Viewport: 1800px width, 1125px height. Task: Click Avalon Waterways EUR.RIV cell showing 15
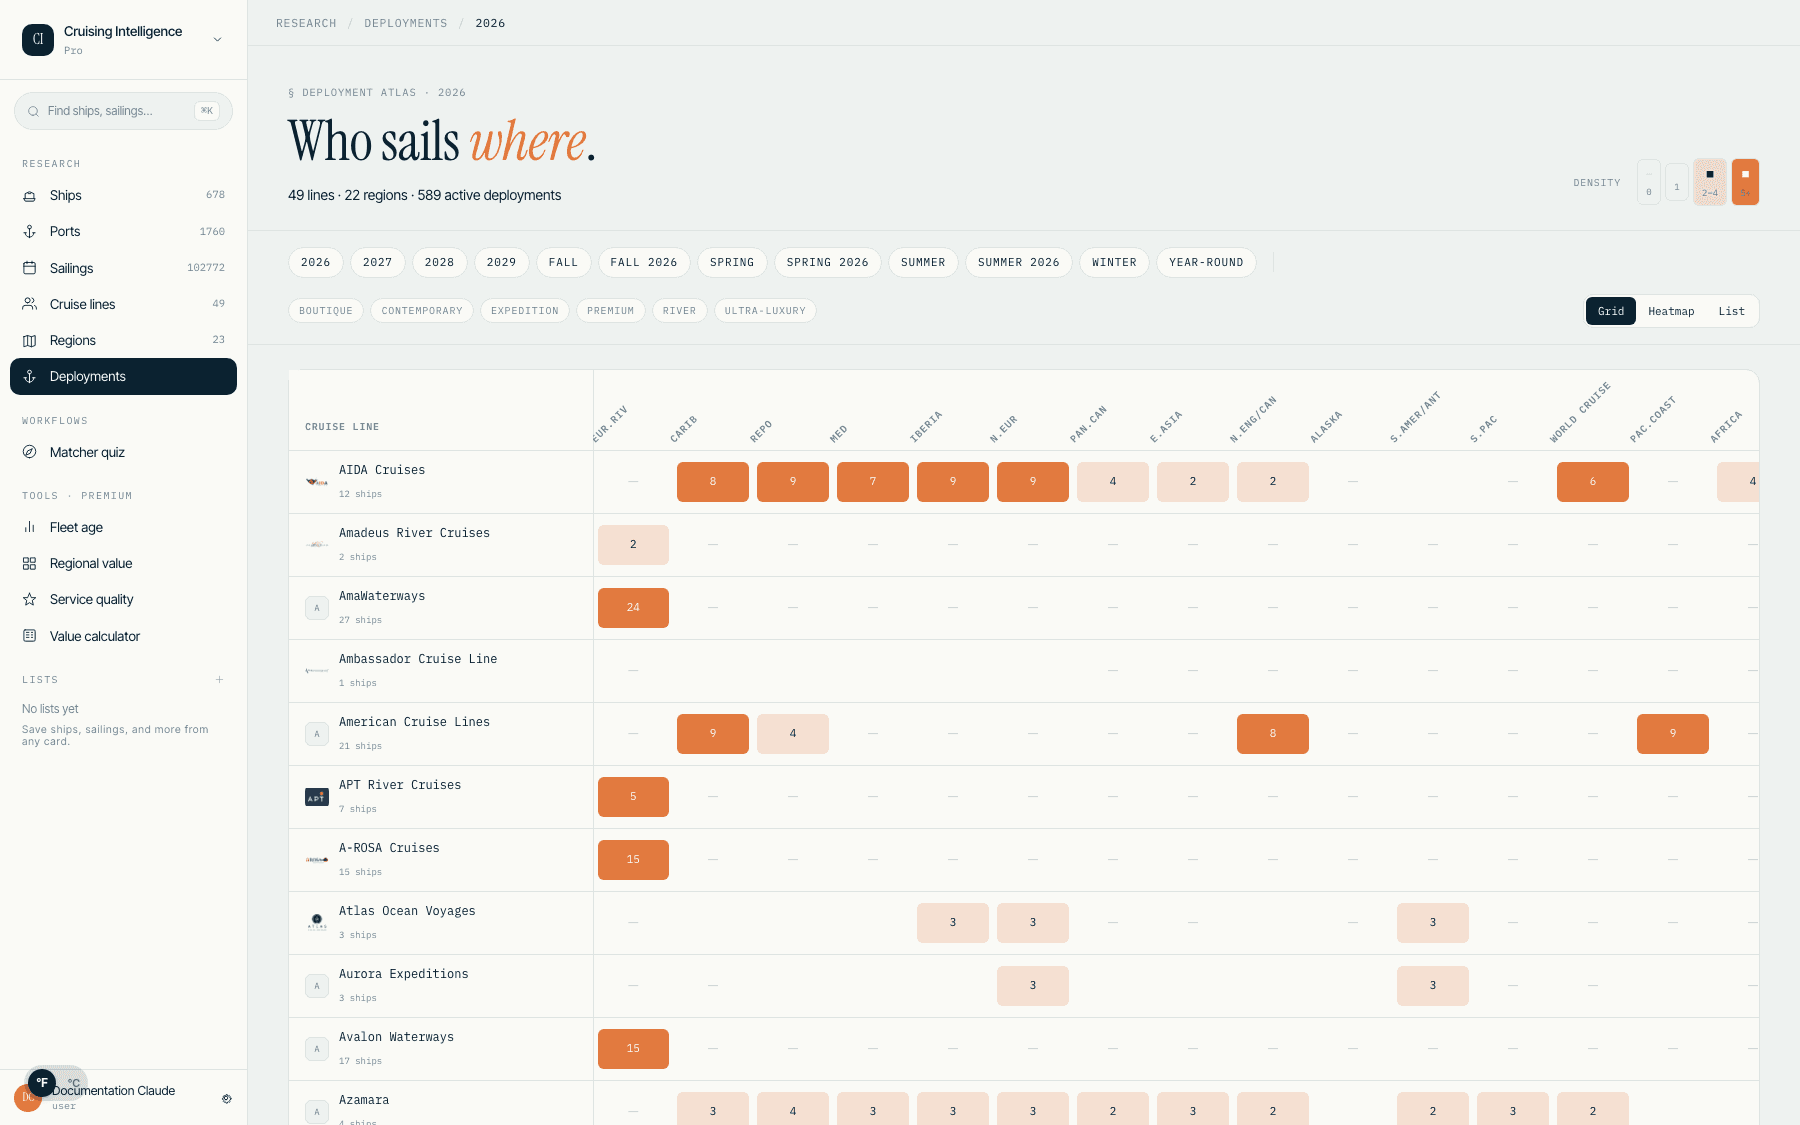pos(633,1049)
